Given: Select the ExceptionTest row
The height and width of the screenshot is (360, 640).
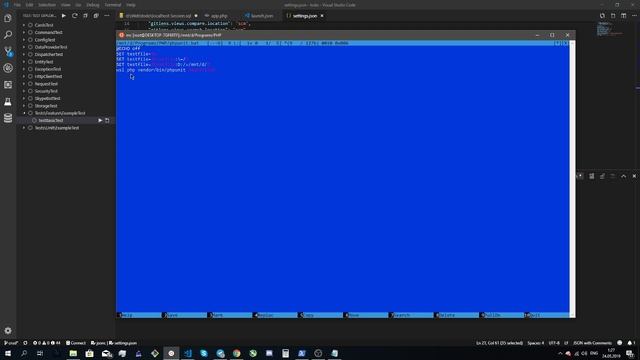Looking at the screenshot, I should tap(65, 69).
